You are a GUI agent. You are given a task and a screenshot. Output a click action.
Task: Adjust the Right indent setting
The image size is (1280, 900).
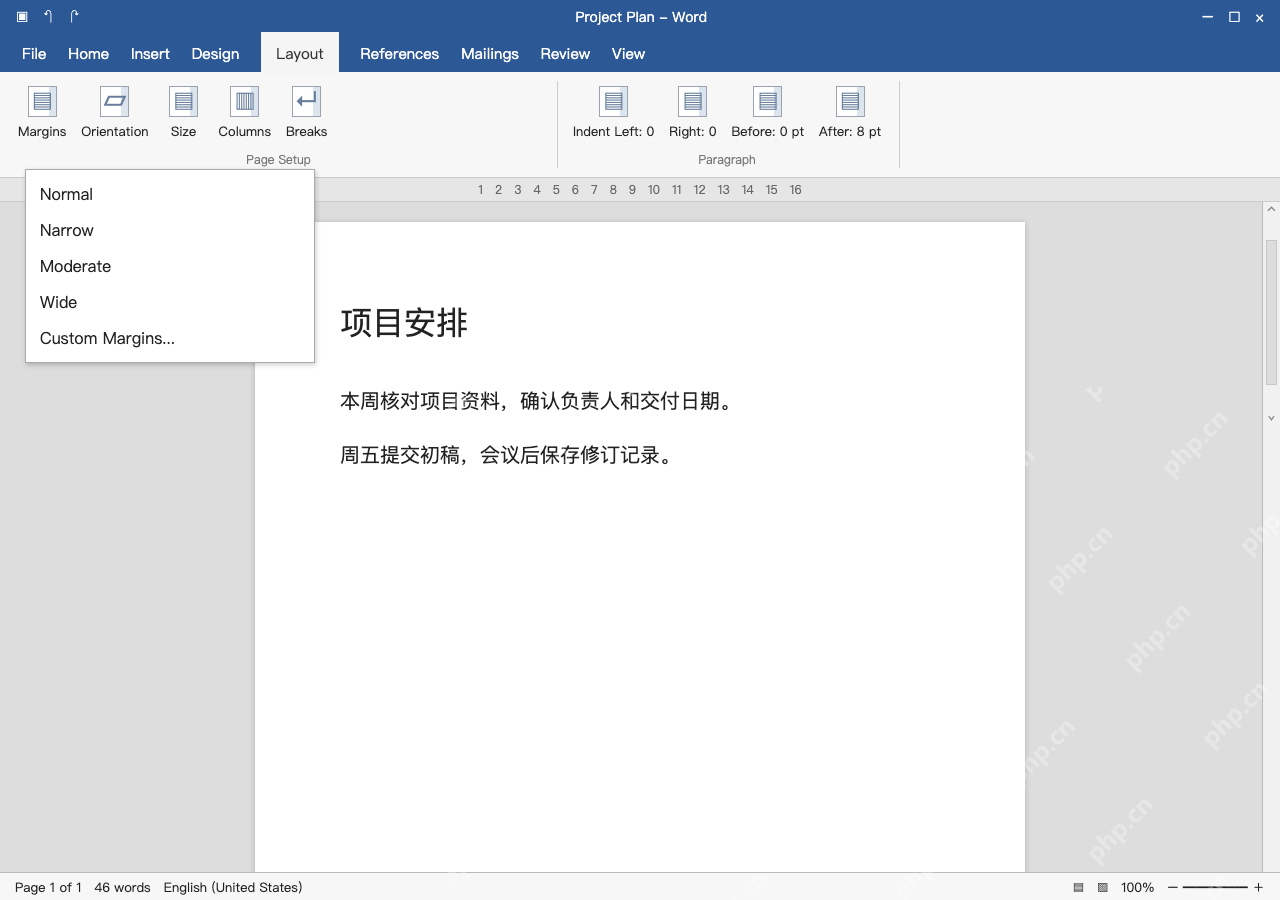(x=693, y=112)
